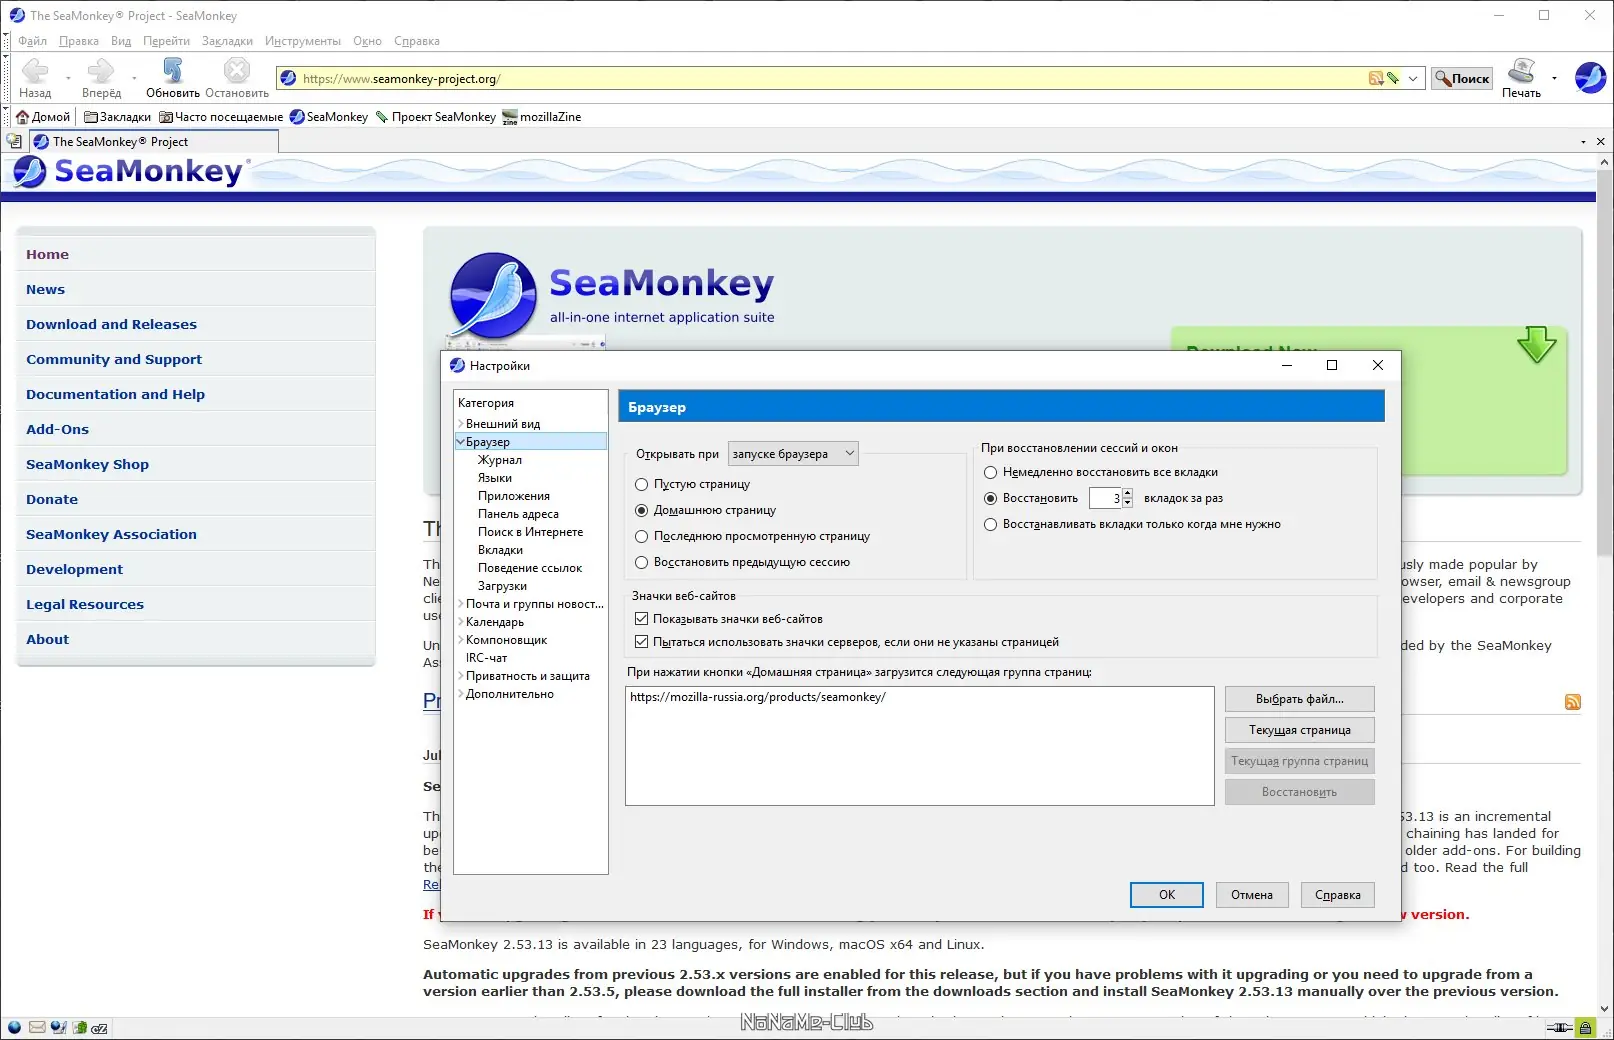Screen dimensions: 1614x1040
Task: Collapse the Браузер category
Action: click(x=460, y=442)
